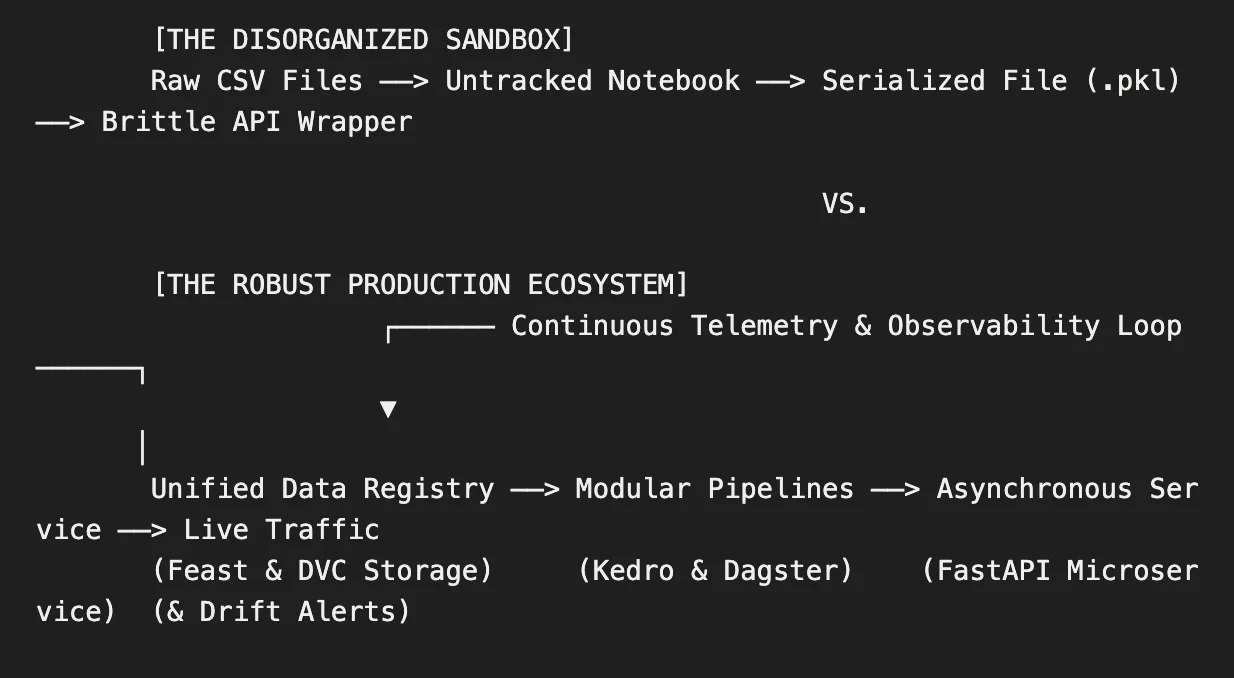The image size is (1234, 678).
Task: Select the THE ROBUST PRODUCTION ECOSYSTEM heading
Action: pyautogui.click(x=421, y=285)
